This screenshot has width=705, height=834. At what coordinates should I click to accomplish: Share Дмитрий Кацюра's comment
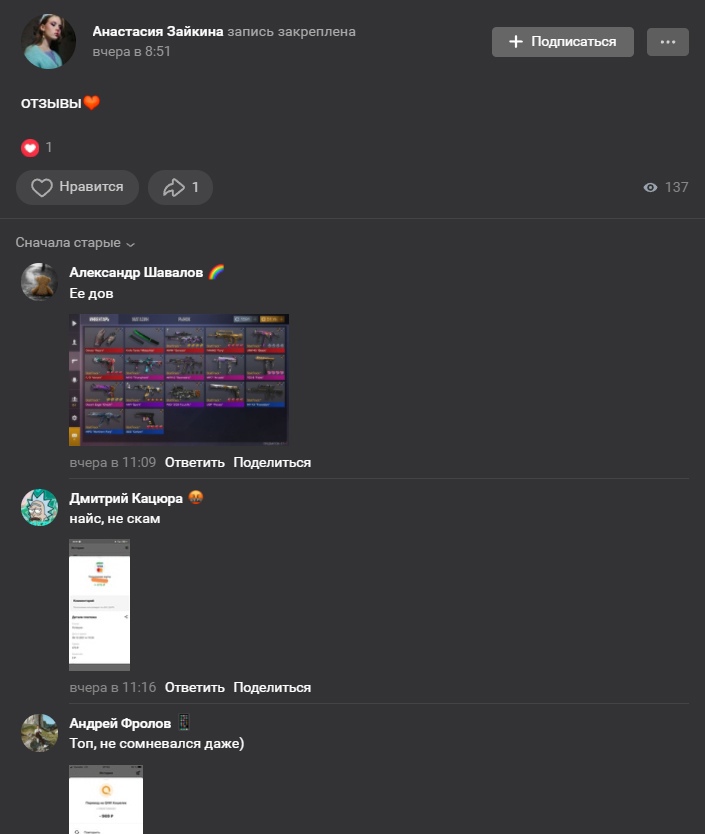(272, 687)
